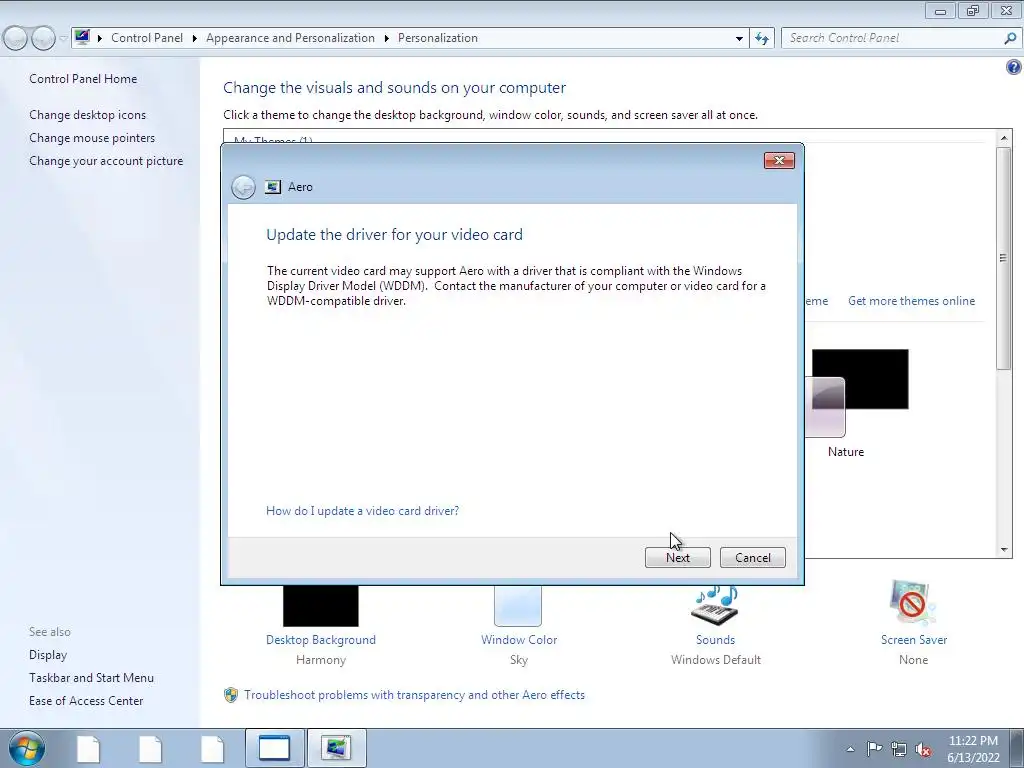Click Next in the Aero dialog

click(677, 558)
